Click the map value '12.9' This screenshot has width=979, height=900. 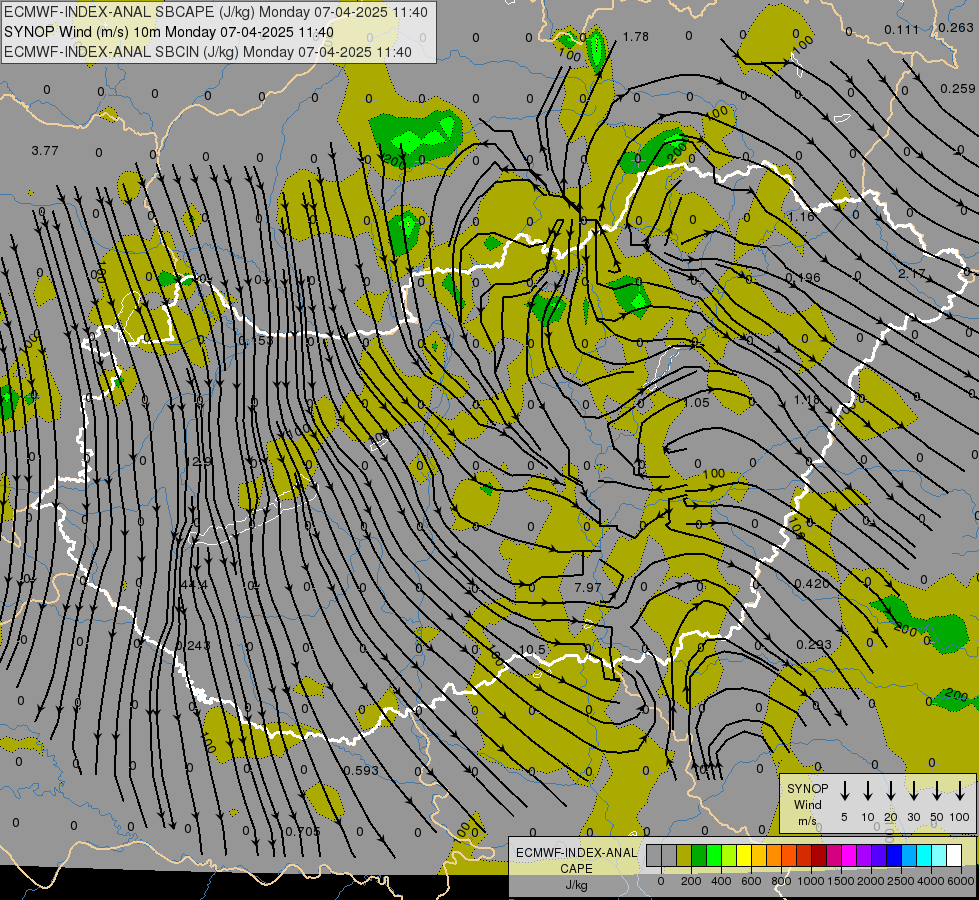[199, 462]
